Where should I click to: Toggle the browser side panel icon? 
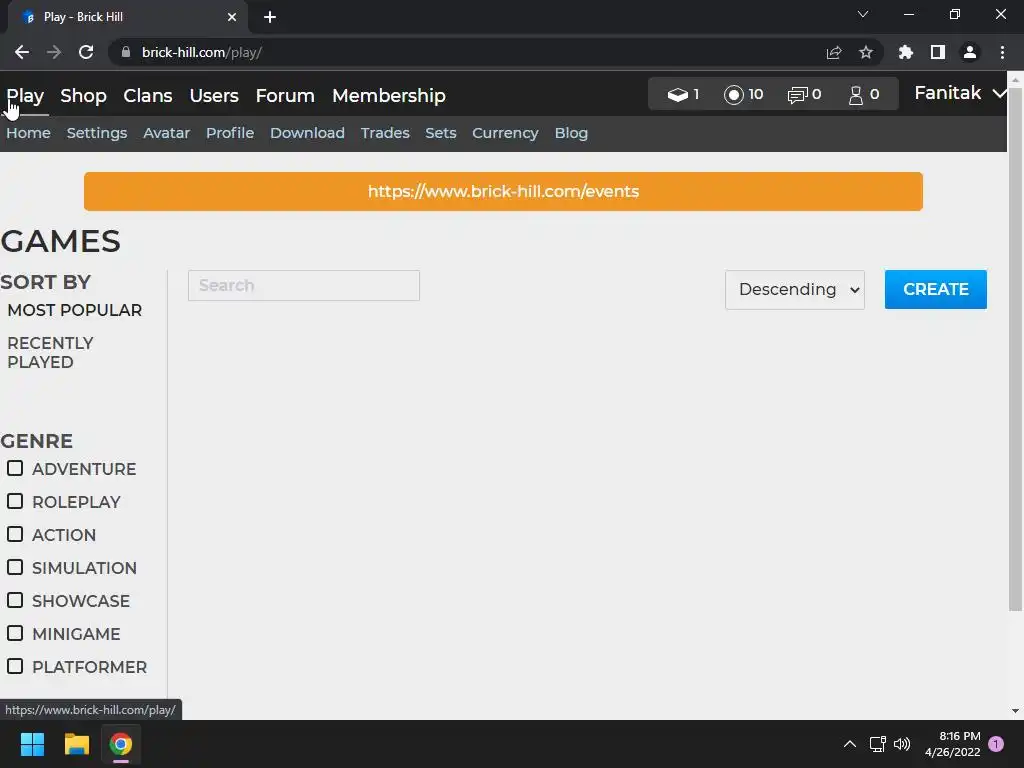click(x=938, y=52)
